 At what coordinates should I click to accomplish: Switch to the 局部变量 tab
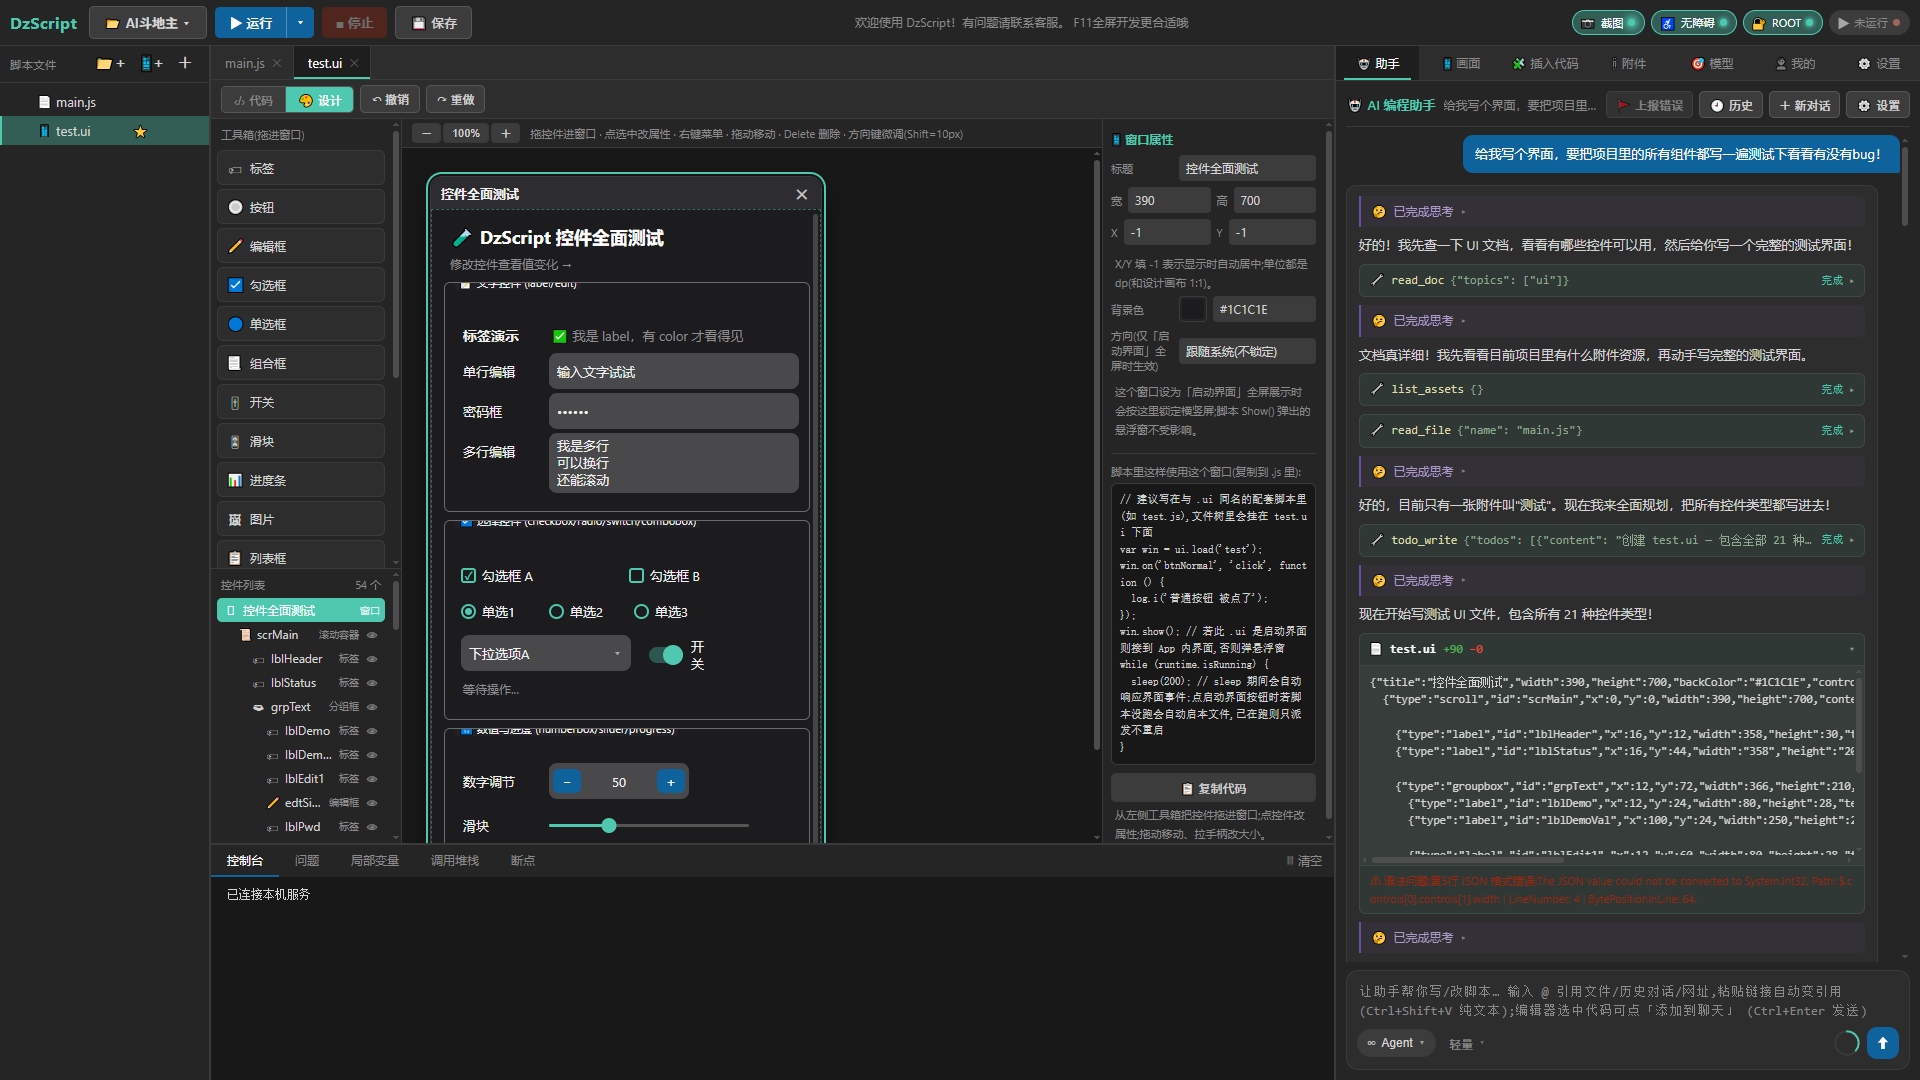point(375,860)
